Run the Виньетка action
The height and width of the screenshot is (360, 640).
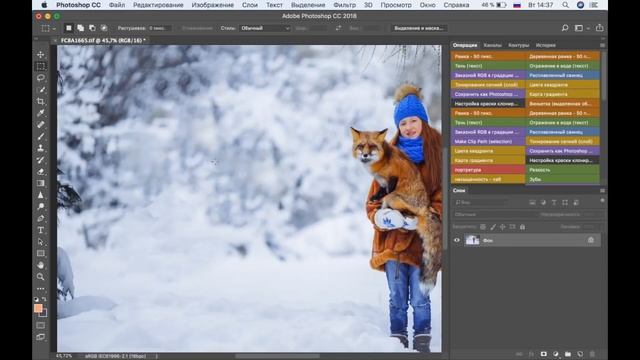562,104
